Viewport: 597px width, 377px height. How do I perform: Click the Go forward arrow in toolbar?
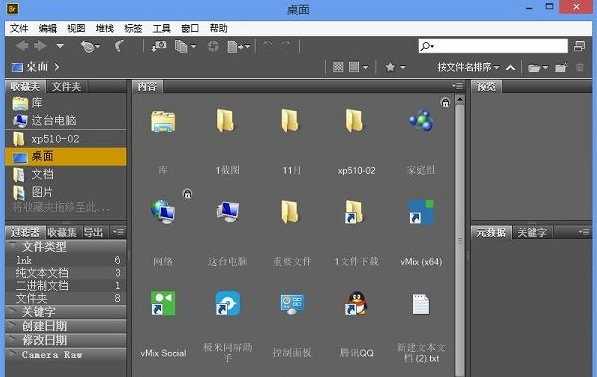point(40,46)
